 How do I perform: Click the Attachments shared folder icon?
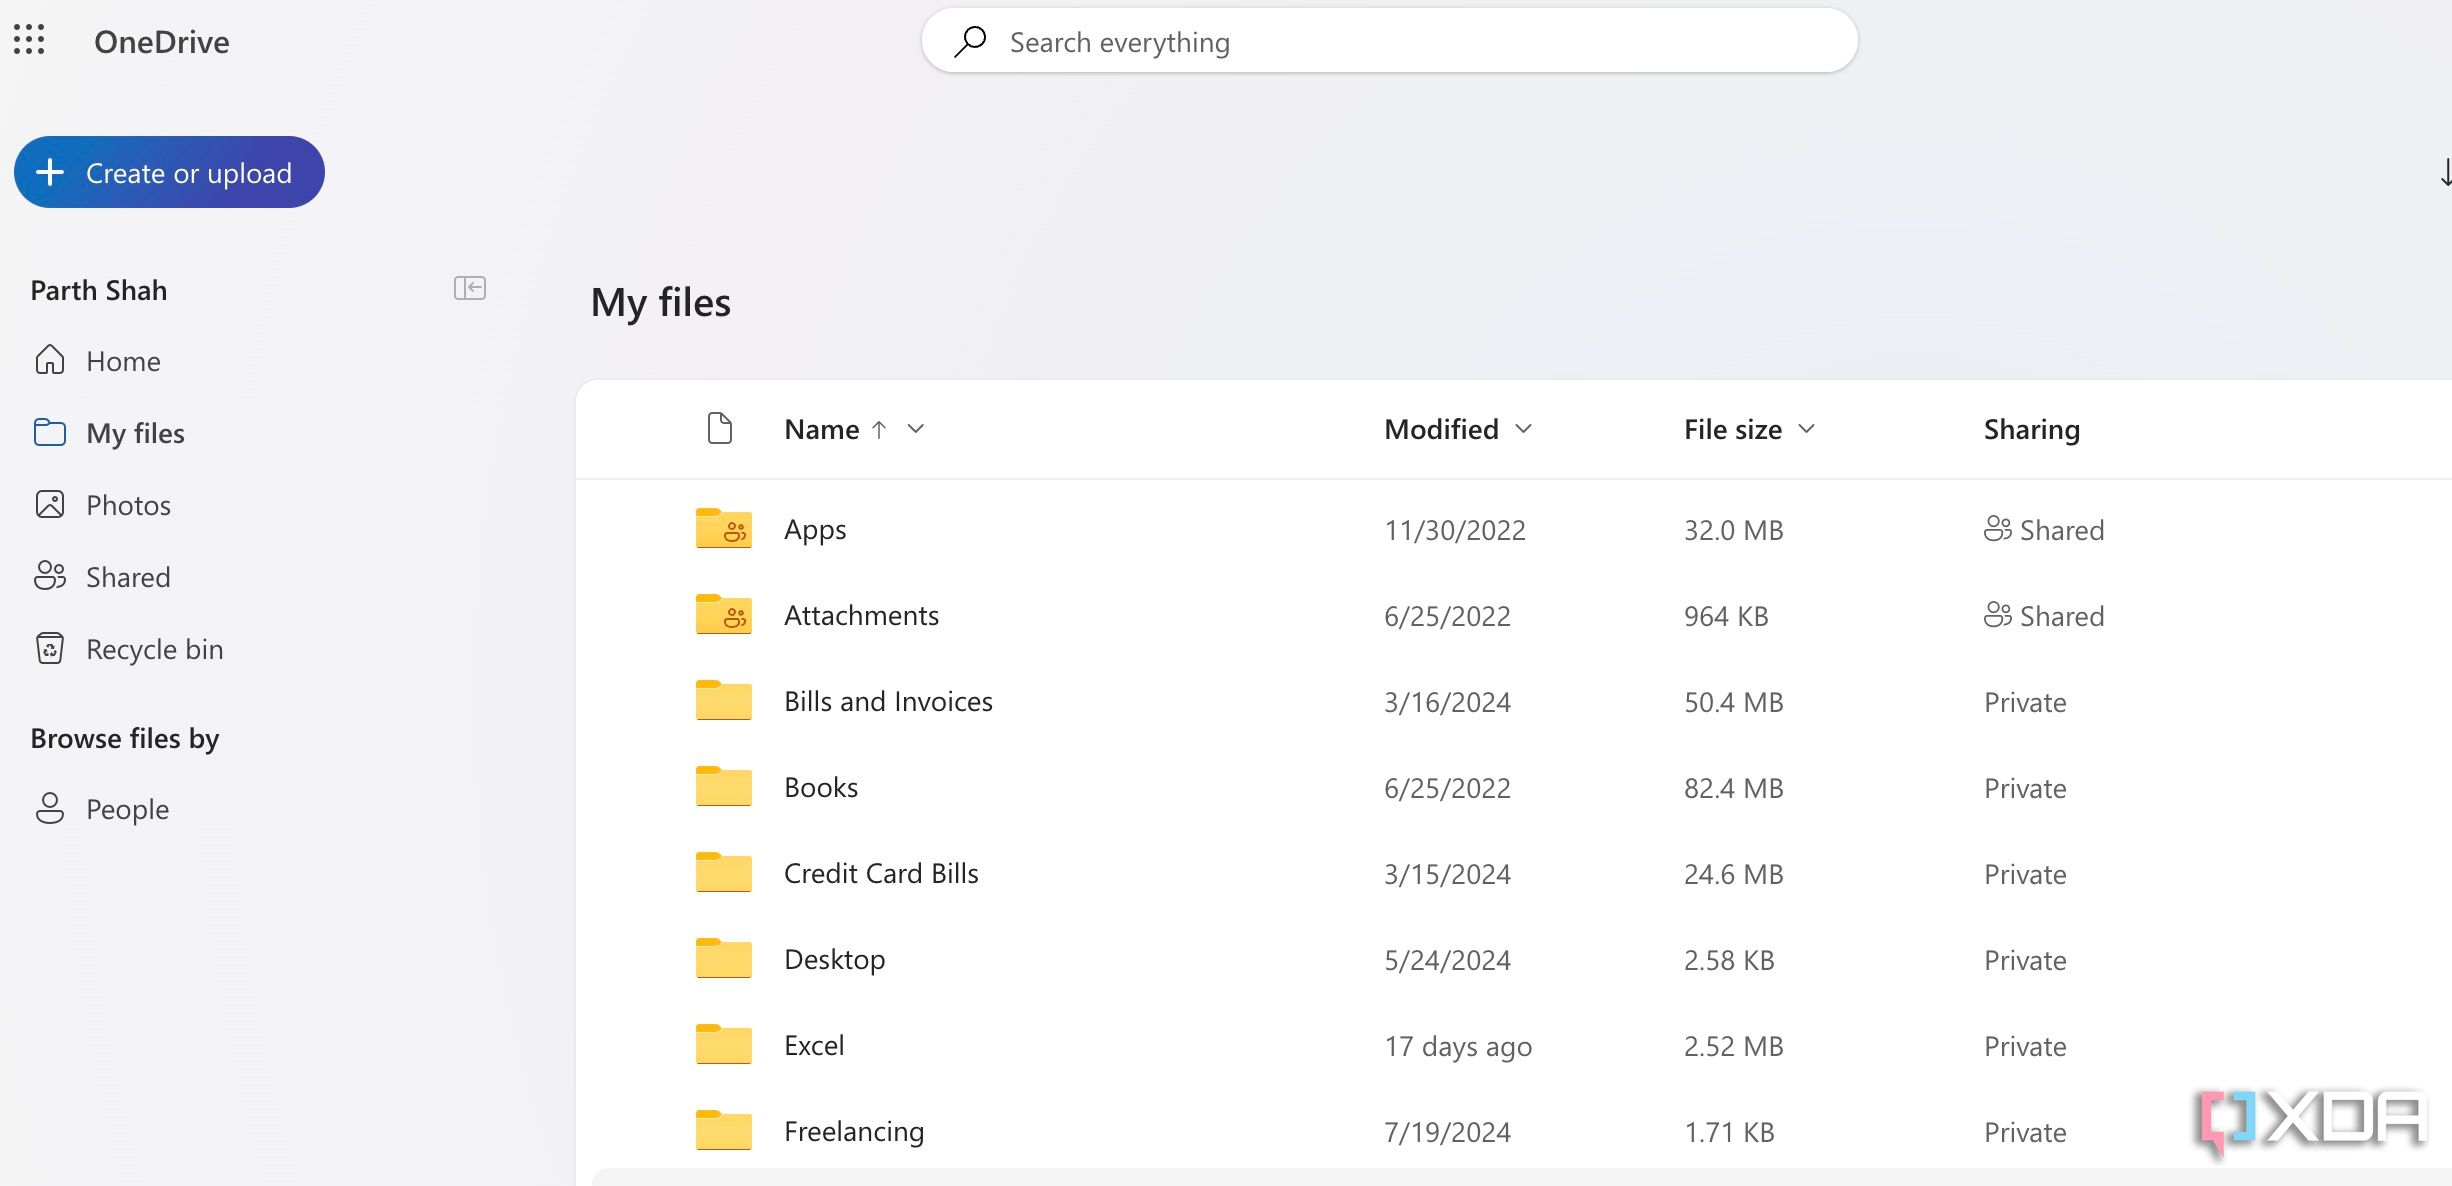point(724,614)
